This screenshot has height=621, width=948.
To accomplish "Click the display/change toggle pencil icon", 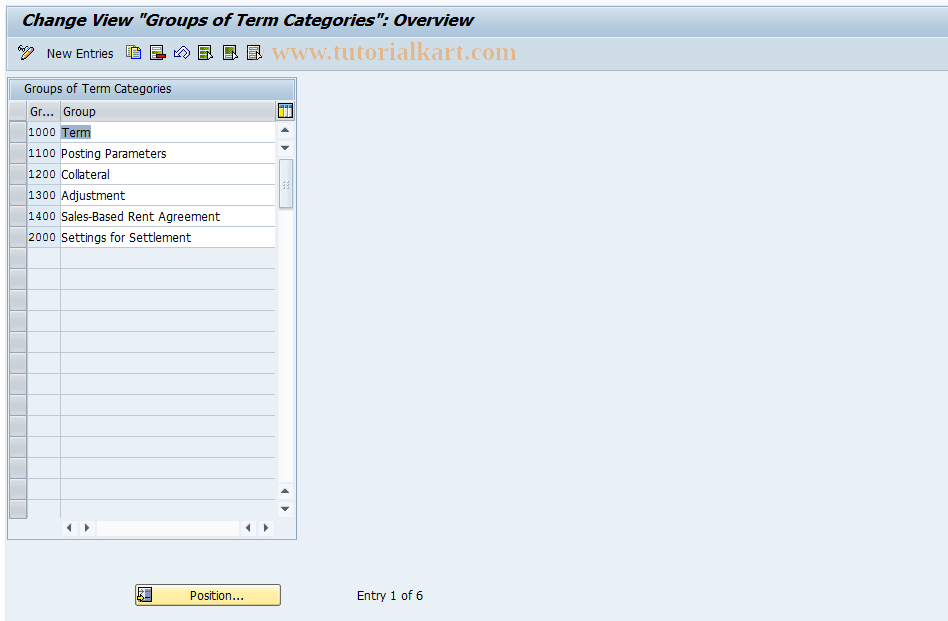I will pyautogui.click(x=25, y=53).
